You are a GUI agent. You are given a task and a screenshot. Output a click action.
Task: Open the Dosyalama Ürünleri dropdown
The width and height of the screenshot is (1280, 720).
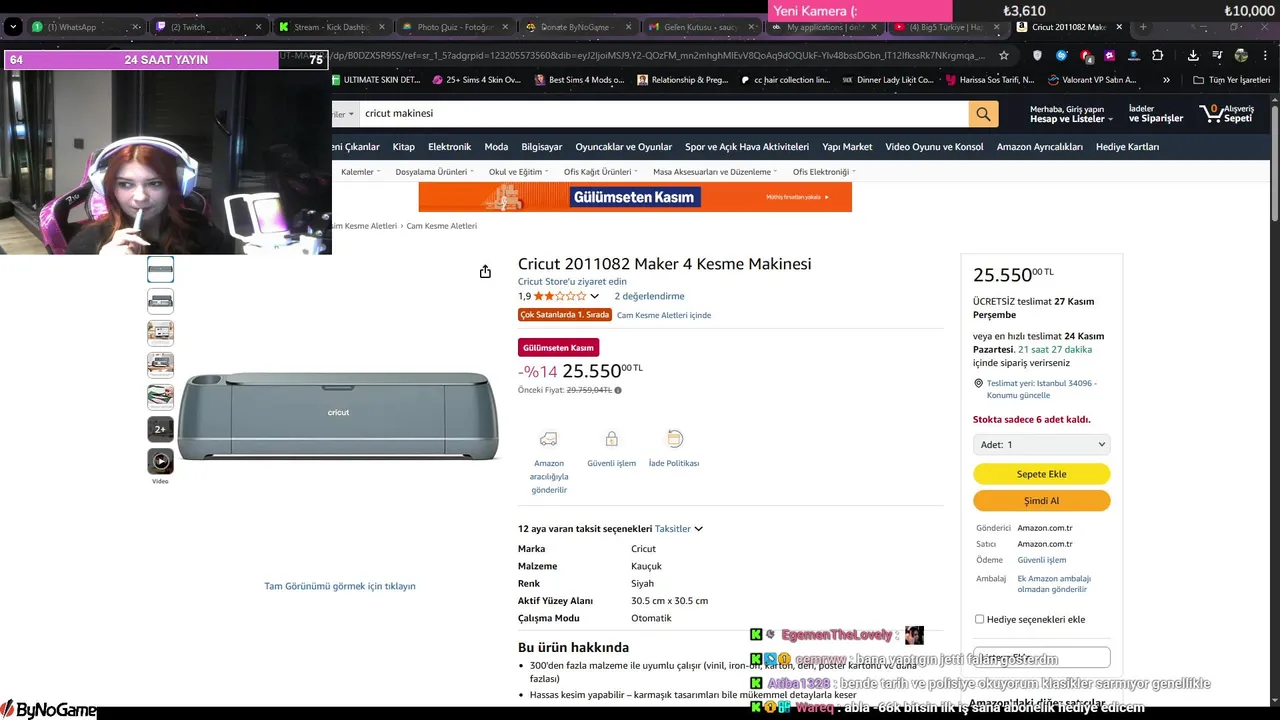(435, 172)
